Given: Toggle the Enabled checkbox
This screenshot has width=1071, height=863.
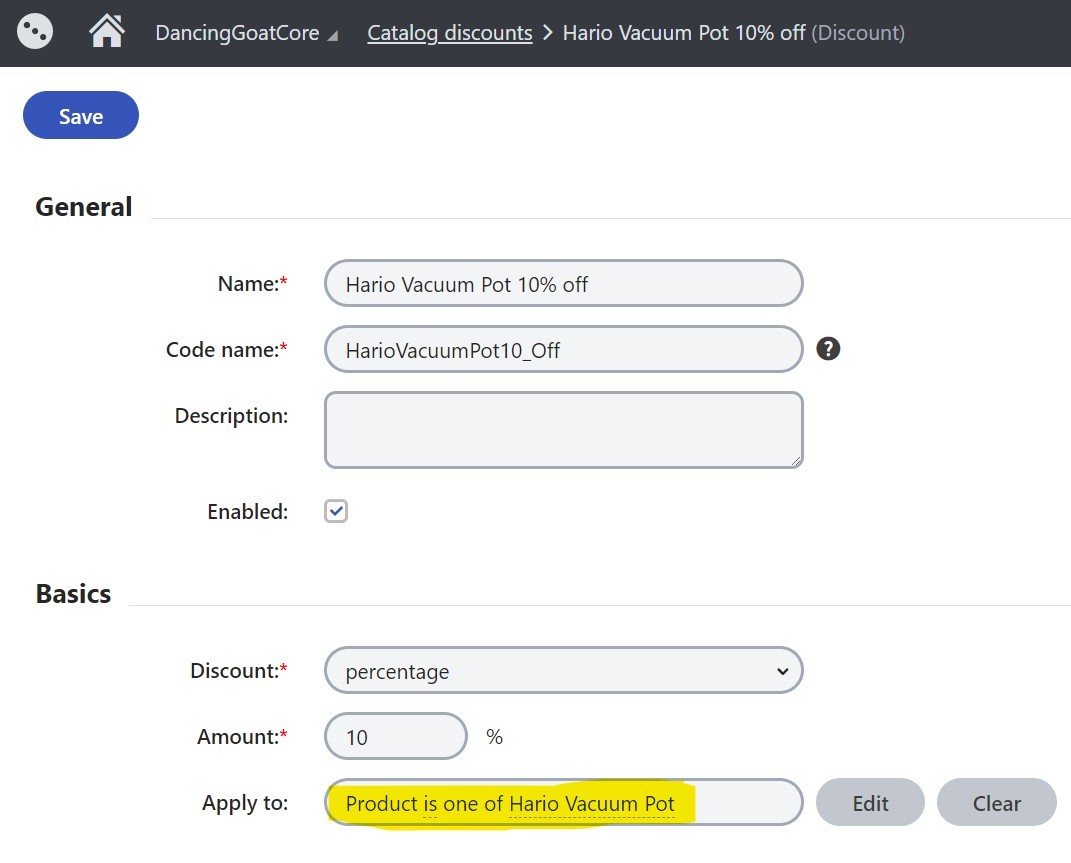Looking at the screenshot, I should tap(336, 511).
